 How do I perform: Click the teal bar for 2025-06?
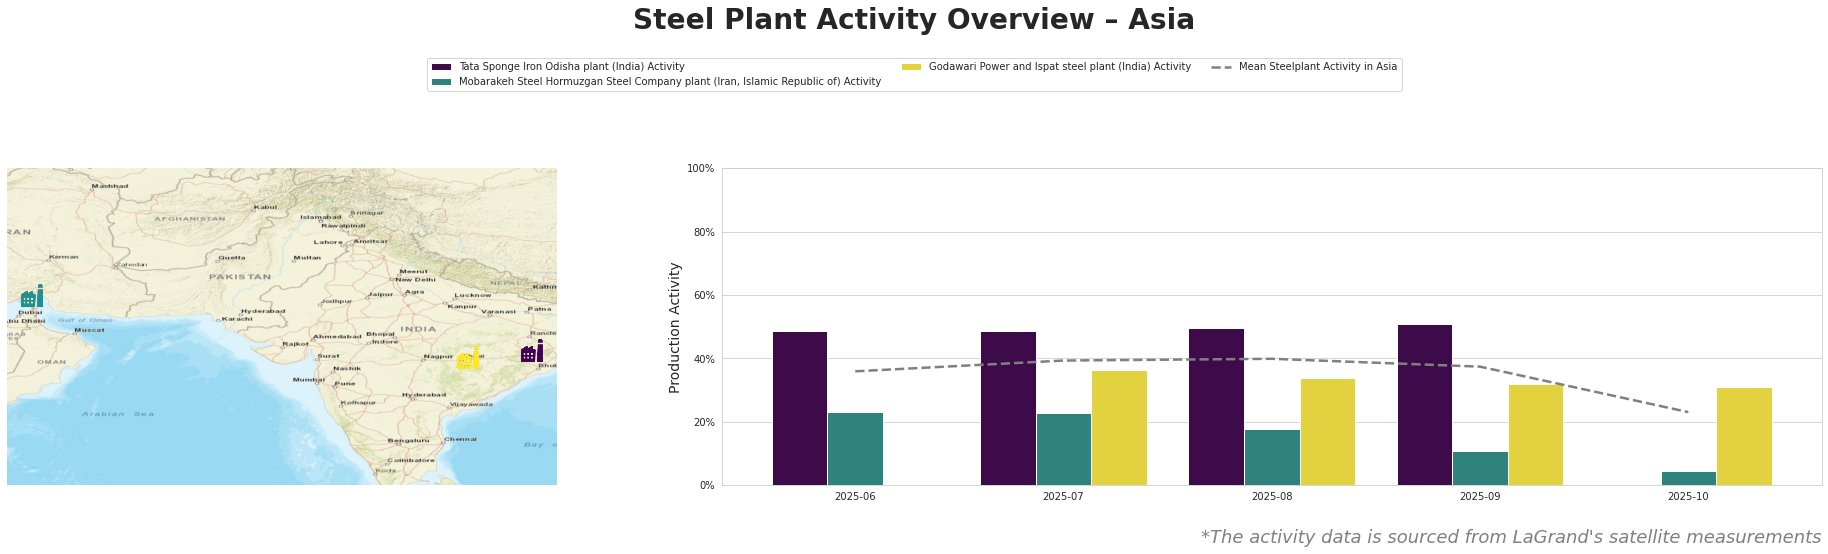click(855, 449)
